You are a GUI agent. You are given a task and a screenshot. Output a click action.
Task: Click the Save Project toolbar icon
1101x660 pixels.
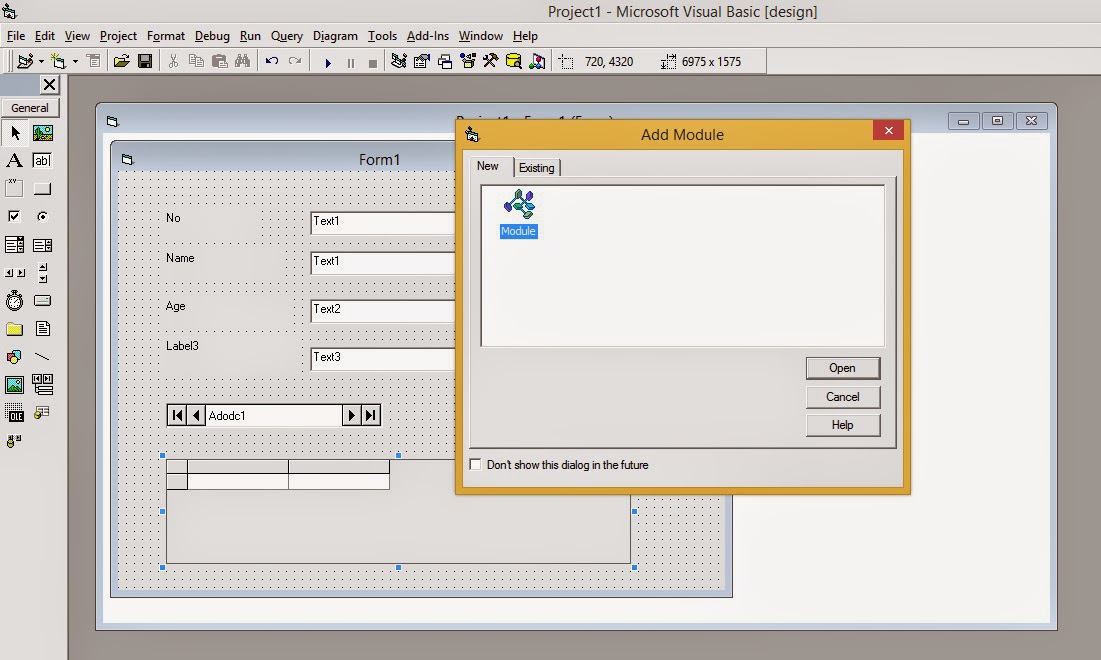click(x=145, y=61)
